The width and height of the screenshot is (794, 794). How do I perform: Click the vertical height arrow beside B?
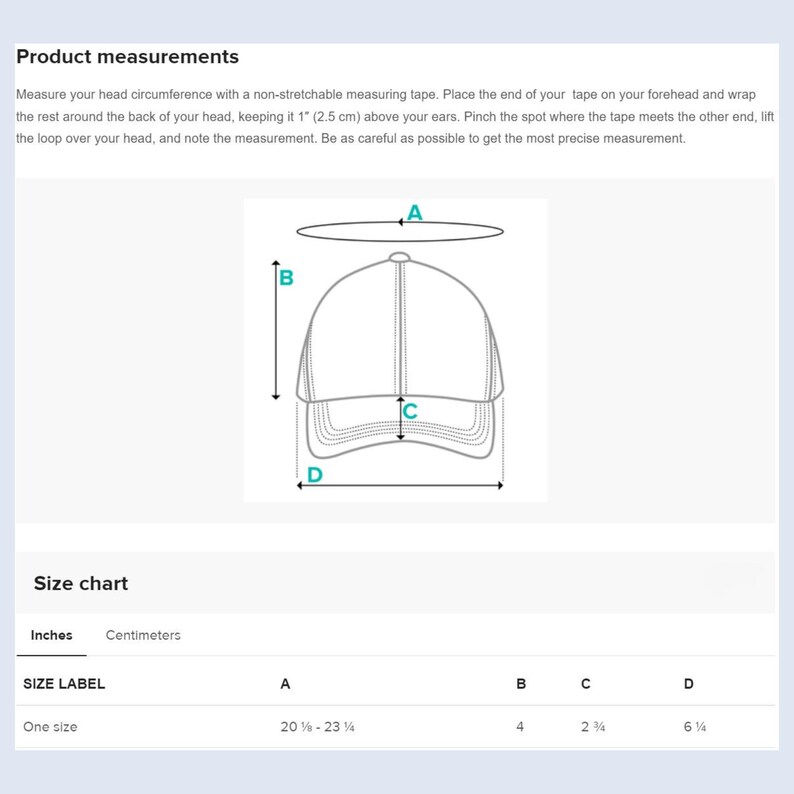tap(276, 330)
